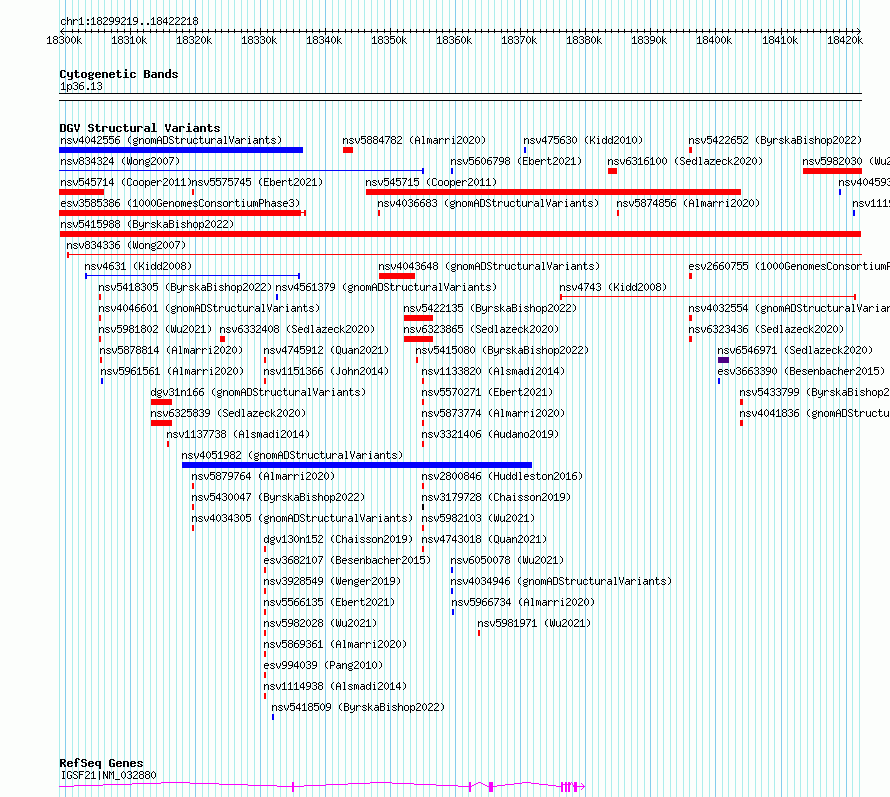Screen dimensions: 890x797
Task: Click the nsv5415988 (ByrskaBishop2022) label
Action: 147,224
